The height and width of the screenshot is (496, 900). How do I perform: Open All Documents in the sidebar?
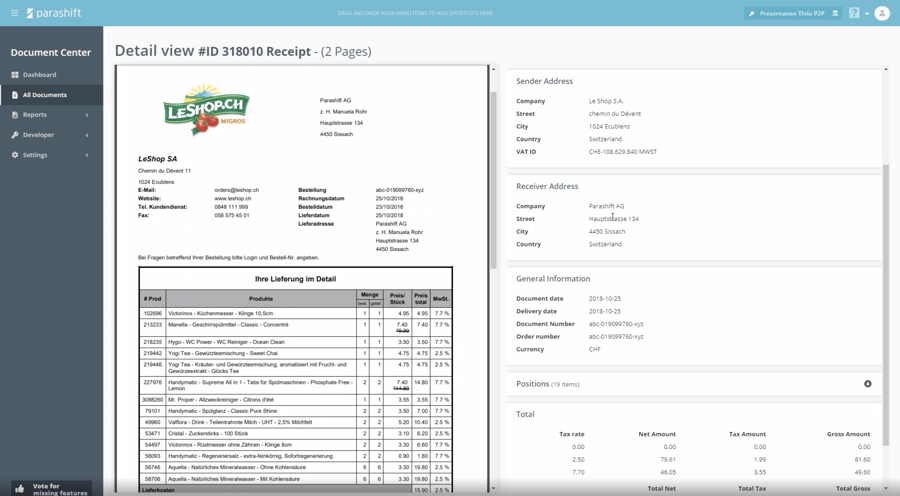tap(52, 95)
